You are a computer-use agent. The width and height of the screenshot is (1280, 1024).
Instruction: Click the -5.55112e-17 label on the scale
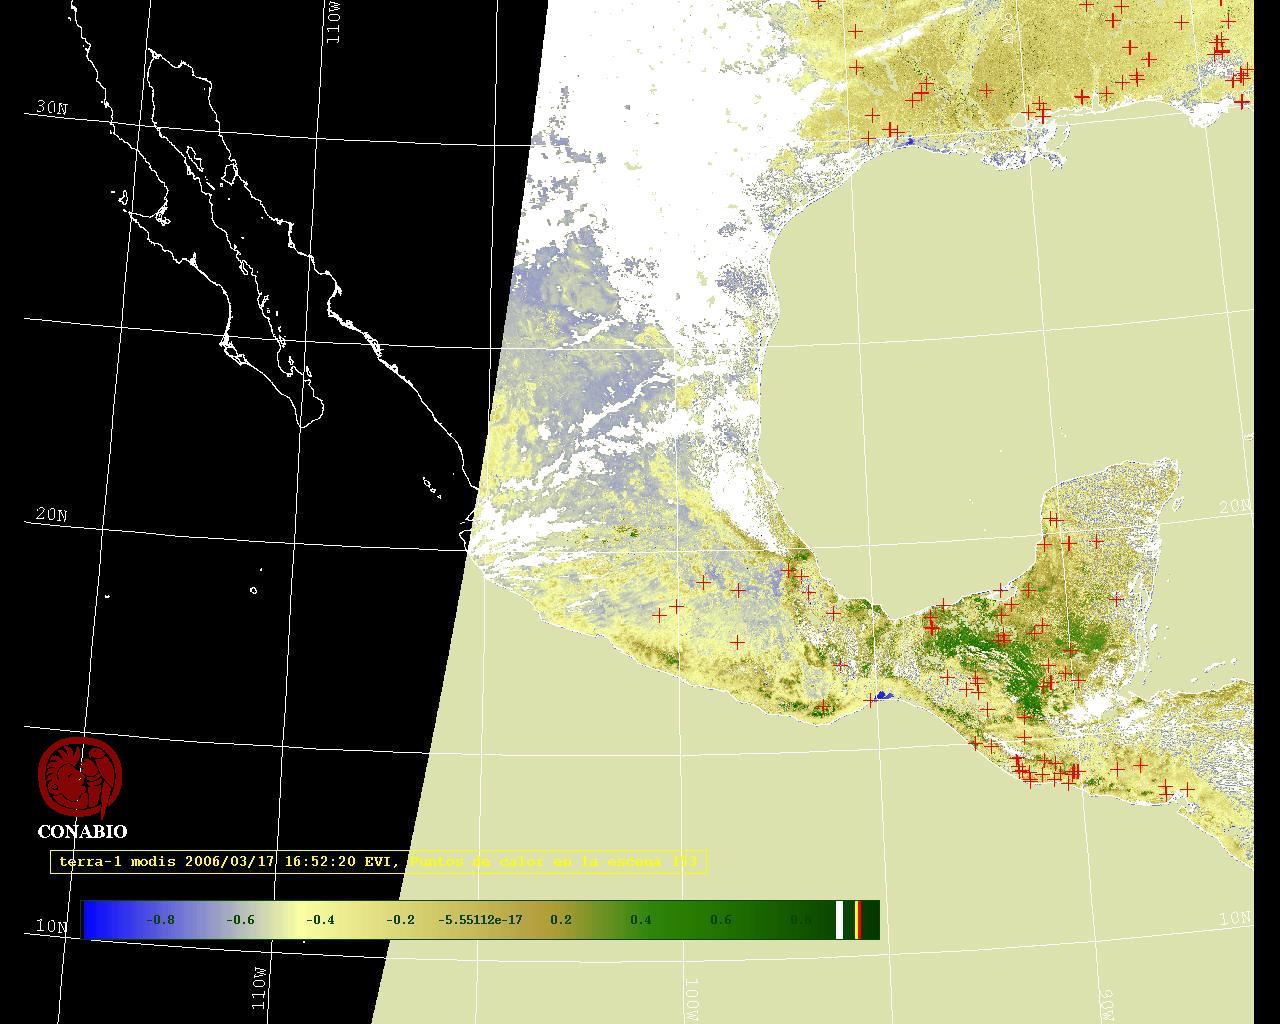480,920
